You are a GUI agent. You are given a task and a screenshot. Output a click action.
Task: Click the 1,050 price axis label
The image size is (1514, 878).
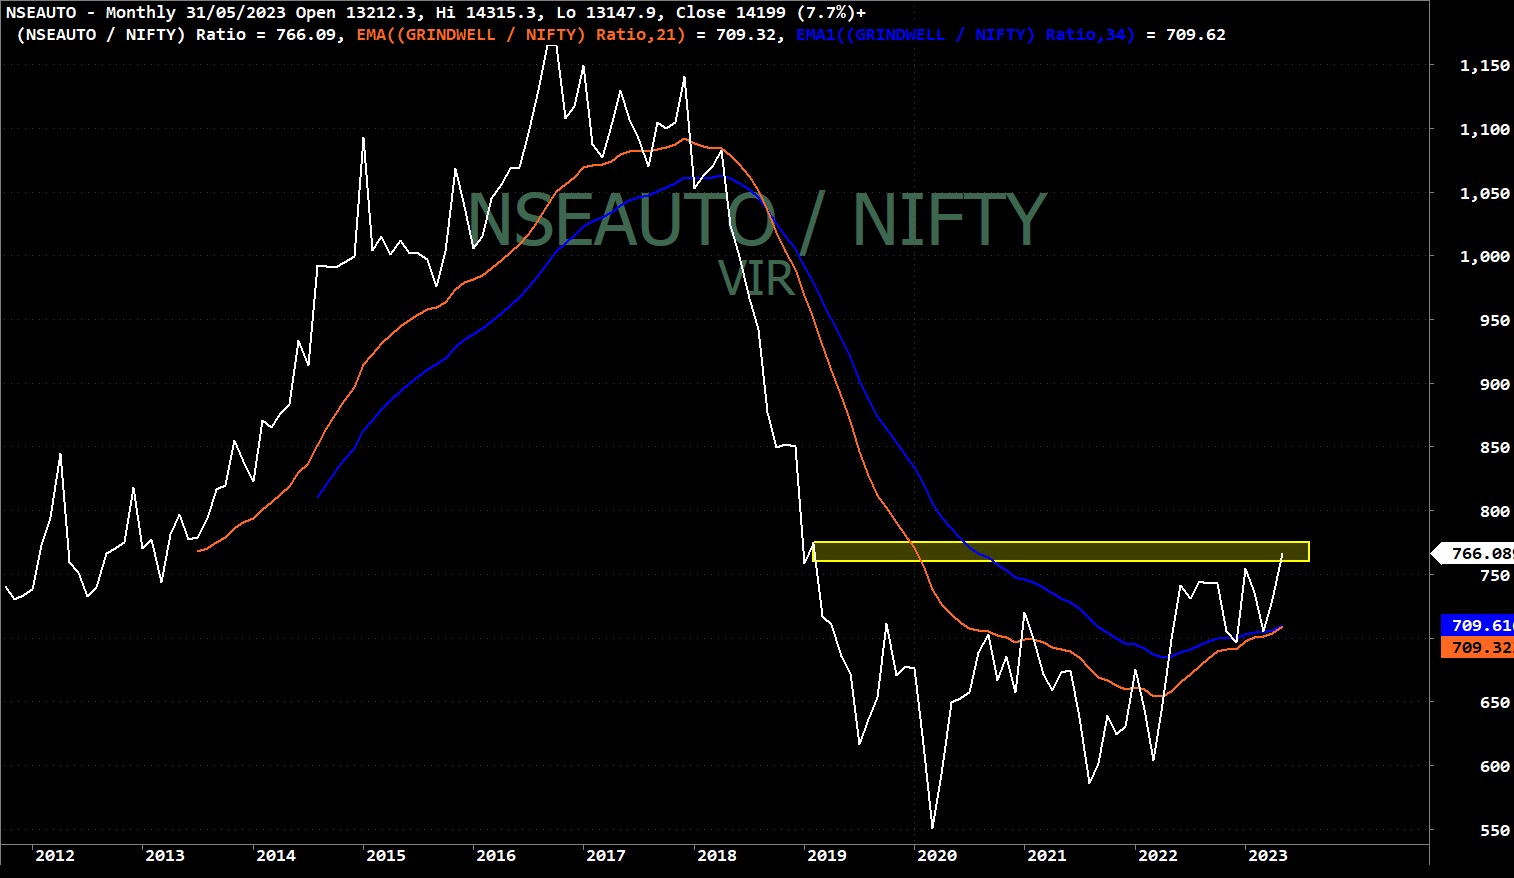coord(1485,193)
